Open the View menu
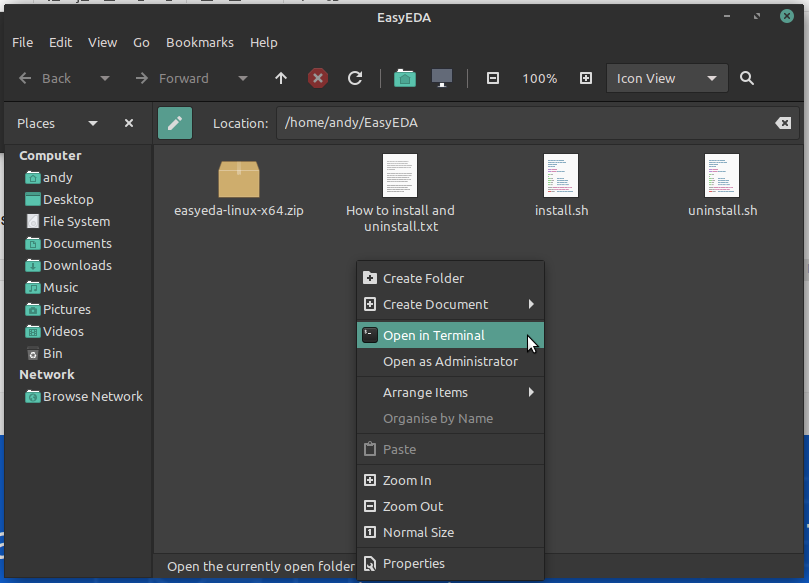Screen dimensions: 809x583 pos(102,42)
